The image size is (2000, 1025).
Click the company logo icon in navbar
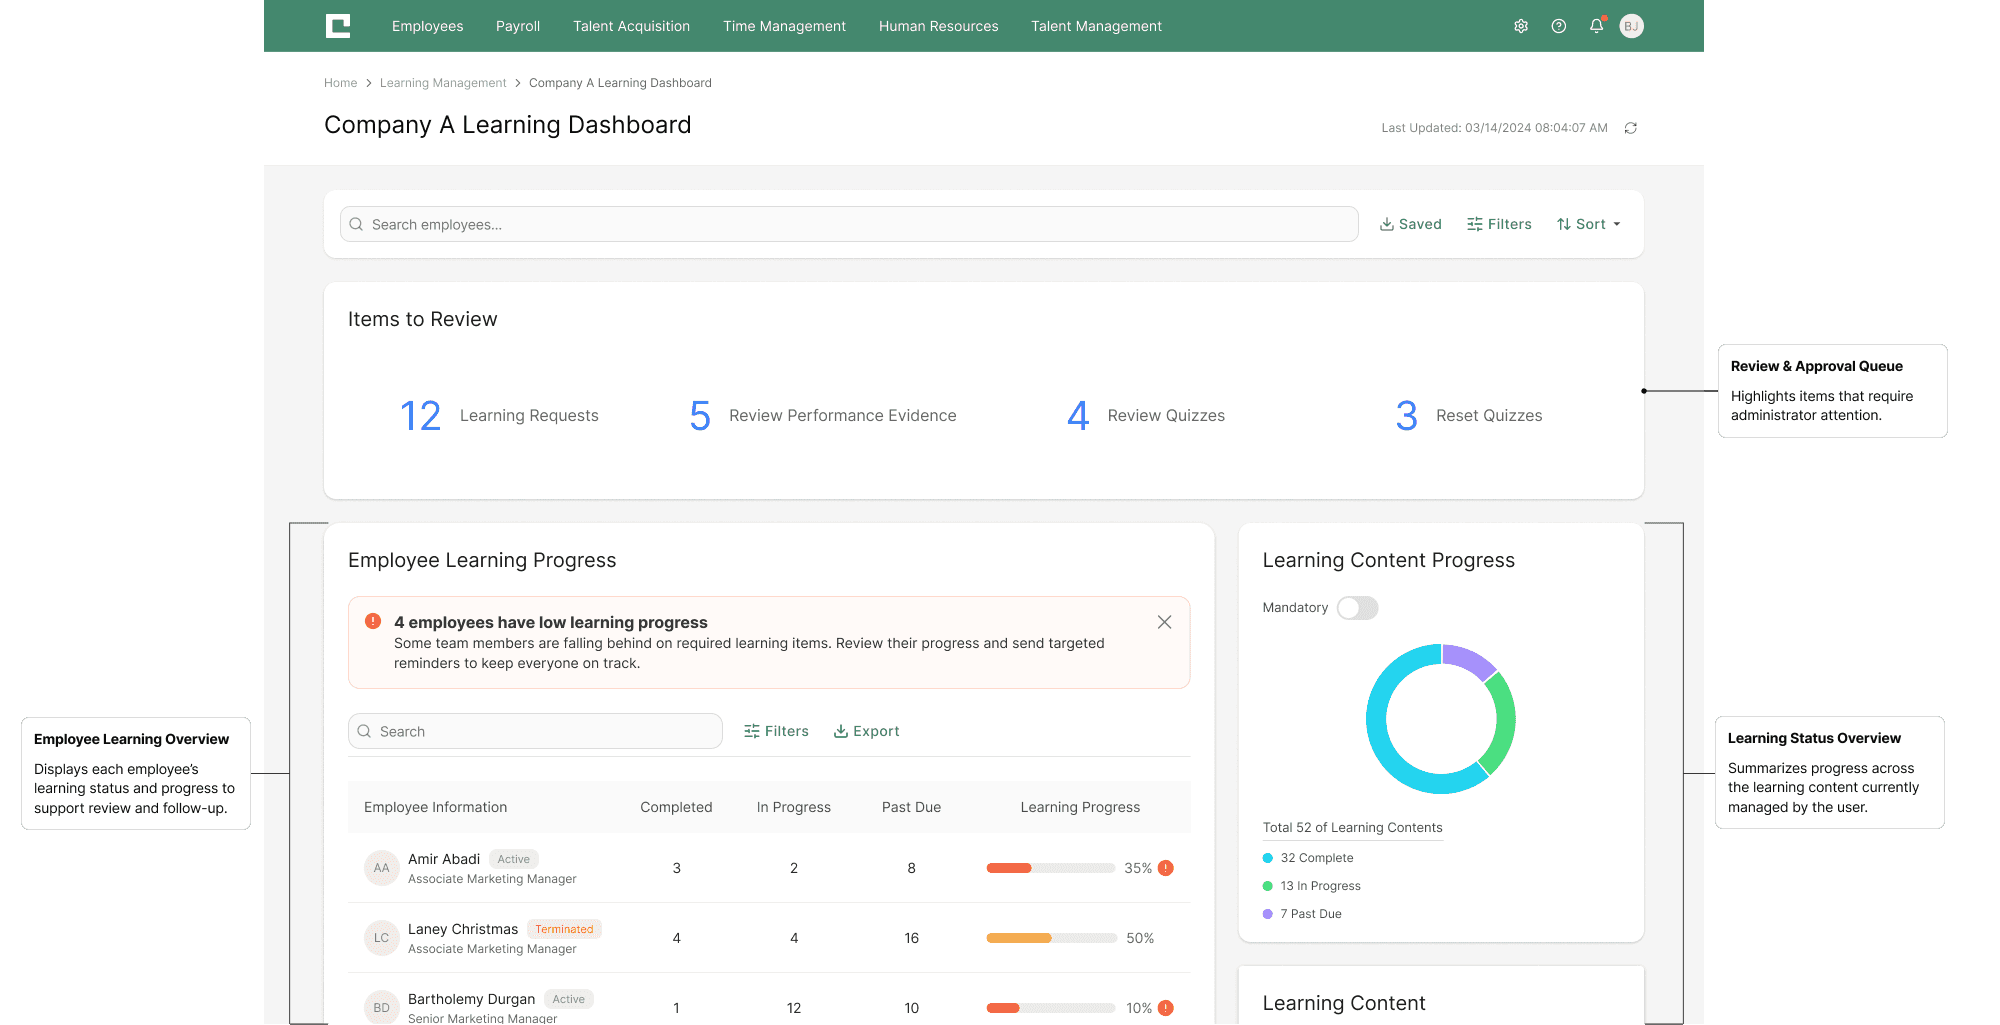point(338,26)
